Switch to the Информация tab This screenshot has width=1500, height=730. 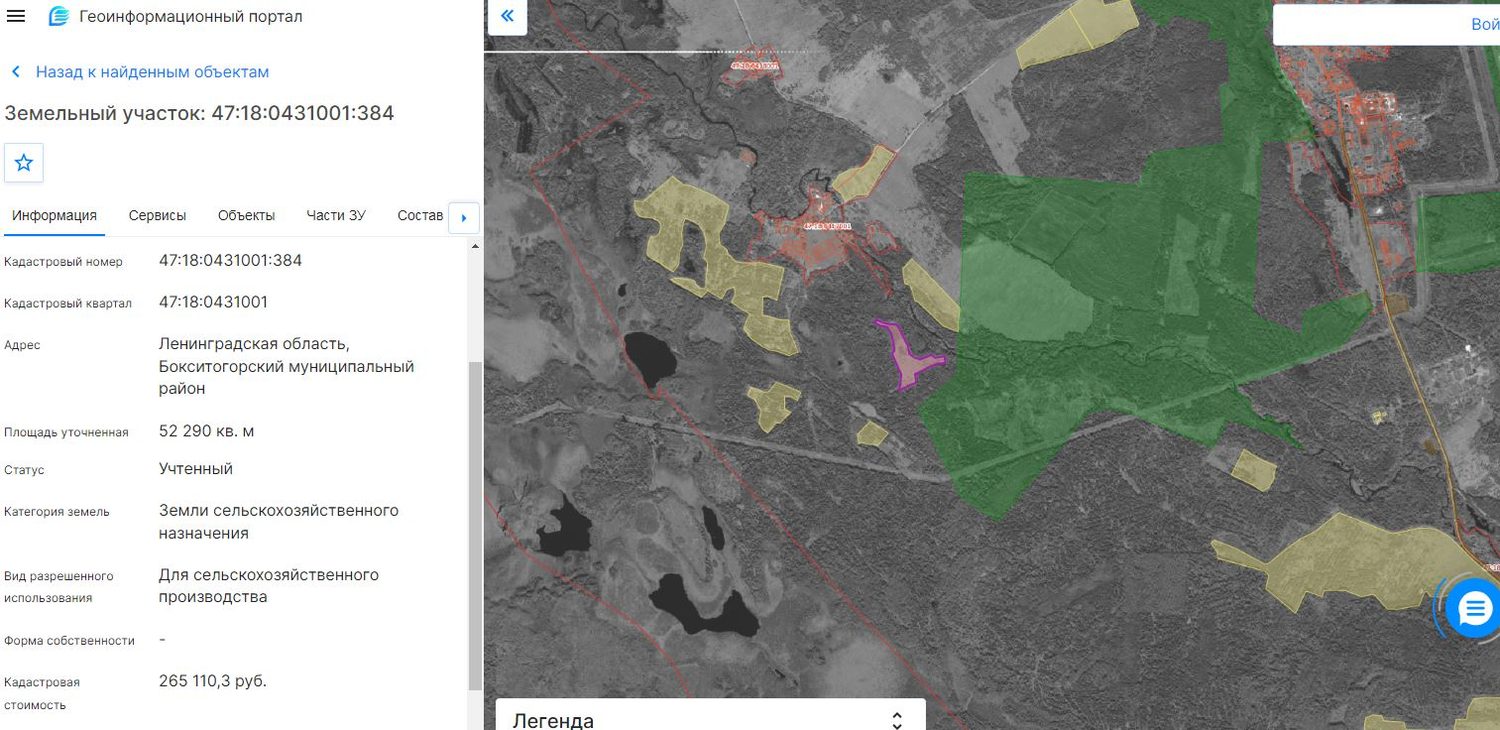tap(54, 216)
